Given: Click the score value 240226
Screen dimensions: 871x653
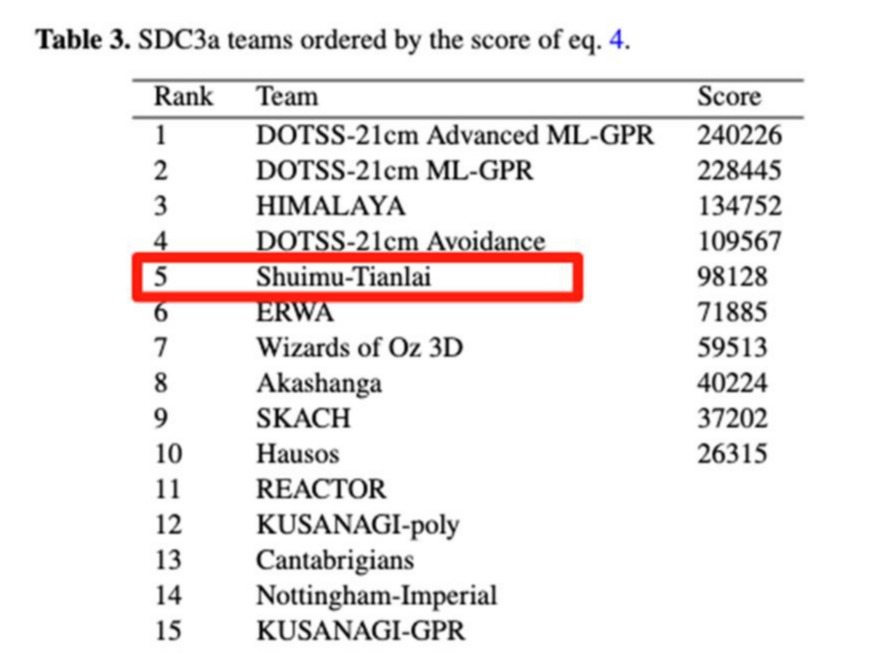Looking at the screenshot, I should (x=739, y=135).
